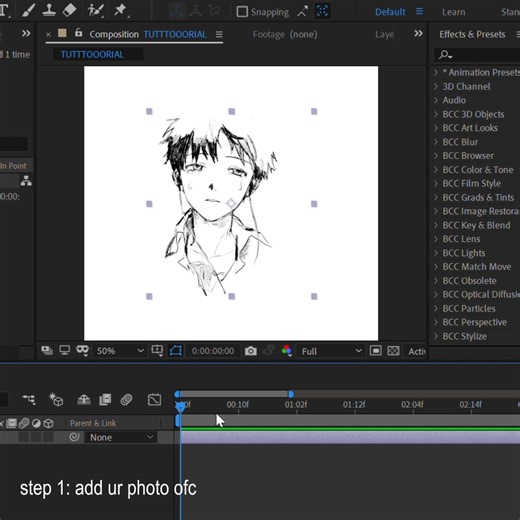Open the composition flowchart icon in timeline
This screenshot has height=520, width=520.
29,399
